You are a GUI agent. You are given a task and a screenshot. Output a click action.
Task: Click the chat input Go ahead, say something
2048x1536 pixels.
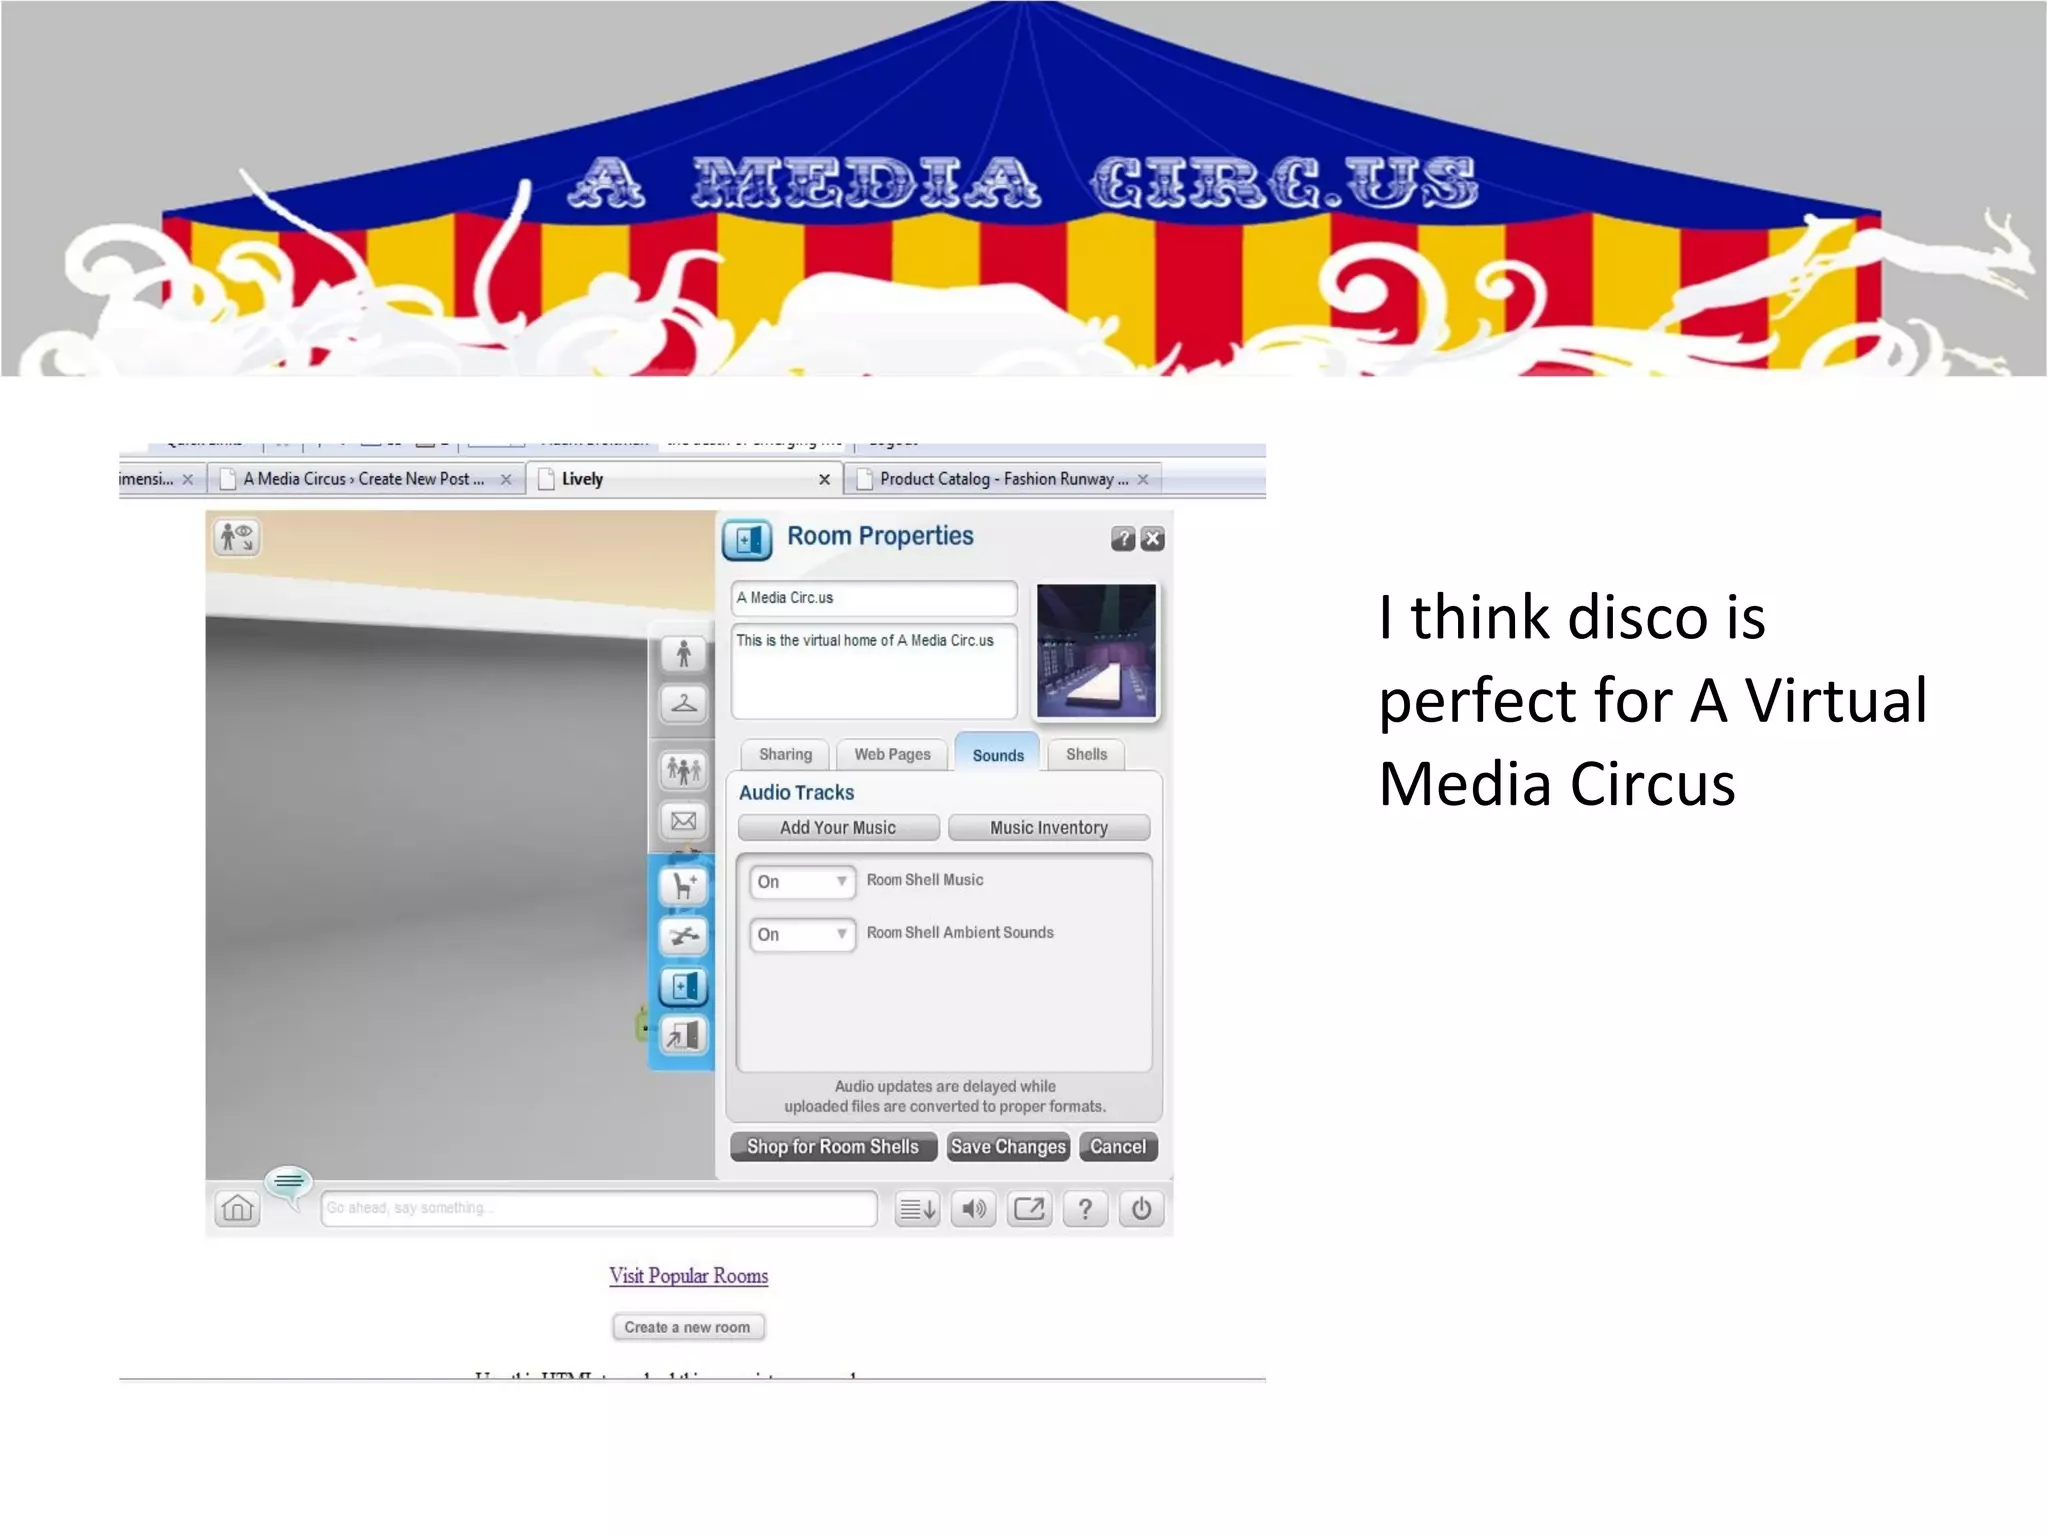[x=599, y=1208]
